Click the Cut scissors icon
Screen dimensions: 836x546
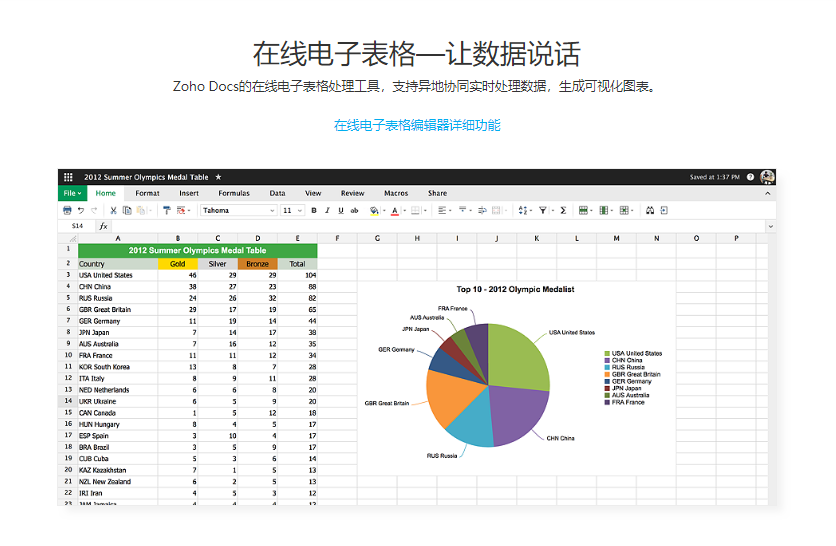[113, 211]
